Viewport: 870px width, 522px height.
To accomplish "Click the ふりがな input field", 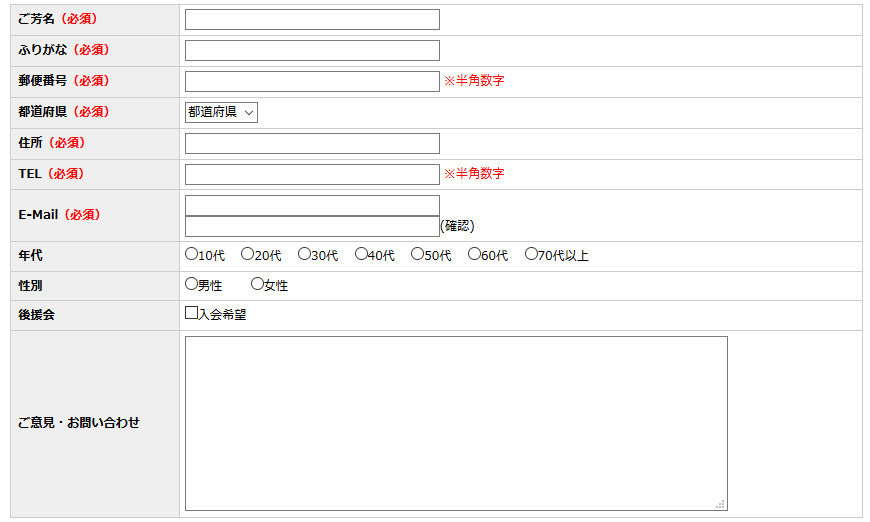I will click(312, 51).
